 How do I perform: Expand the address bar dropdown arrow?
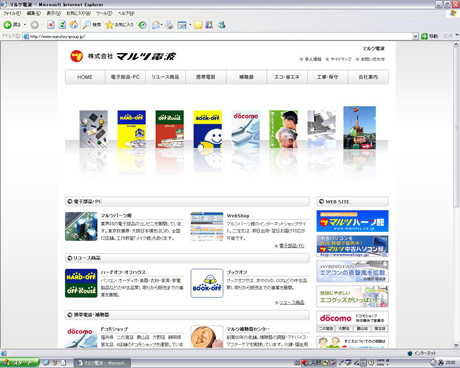pyautogui.click(x=415, y=36)
